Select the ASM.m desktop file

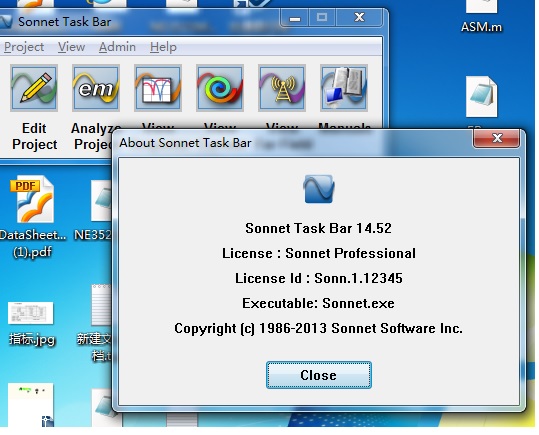(481, 17)
